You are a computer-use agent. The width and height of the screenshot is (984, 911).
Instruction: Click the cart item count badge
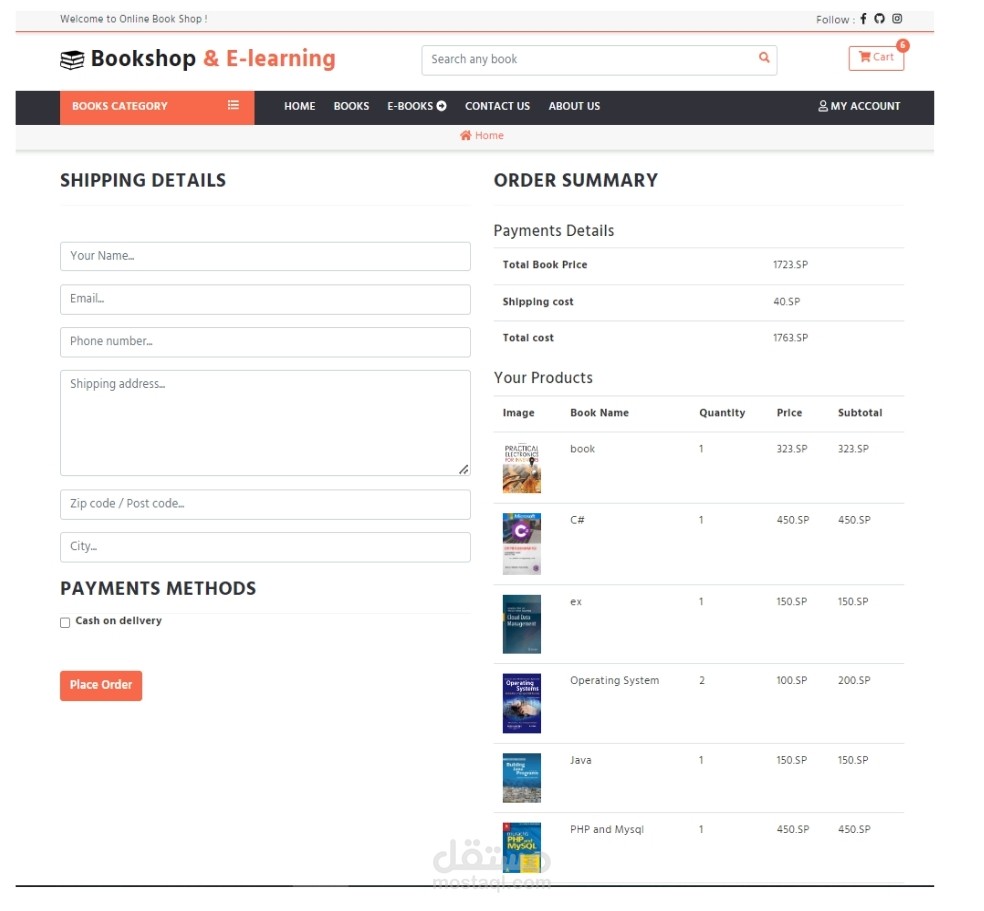tap(902, 45)
